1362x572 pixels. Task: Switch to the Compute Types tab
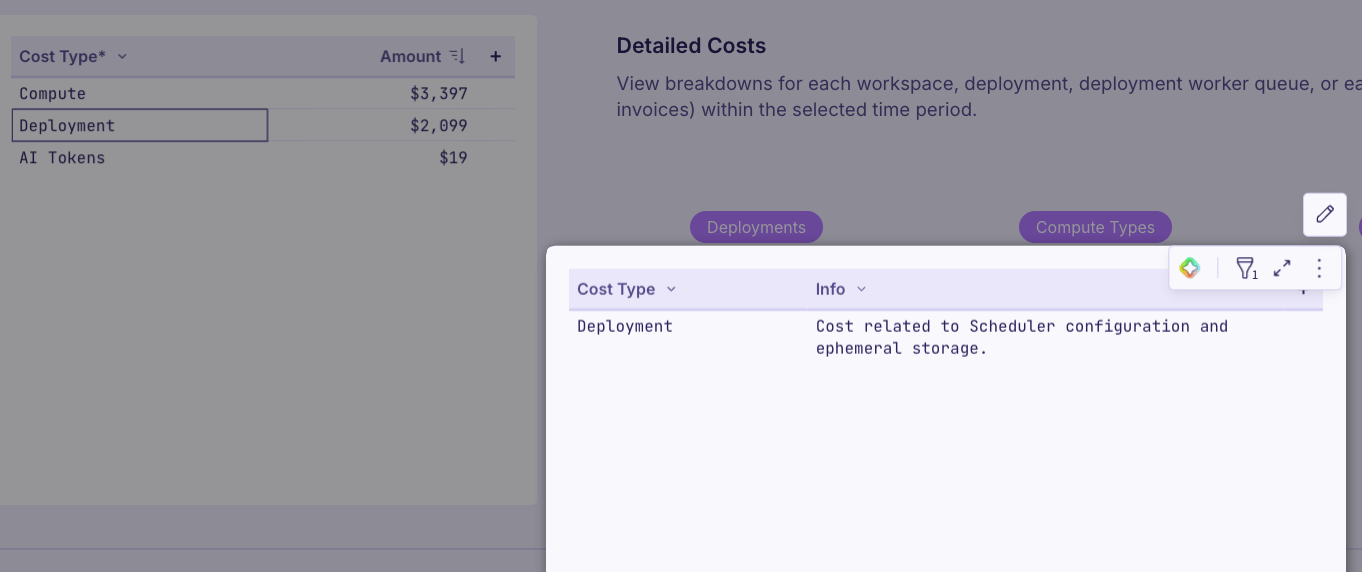click(1095, 227)
